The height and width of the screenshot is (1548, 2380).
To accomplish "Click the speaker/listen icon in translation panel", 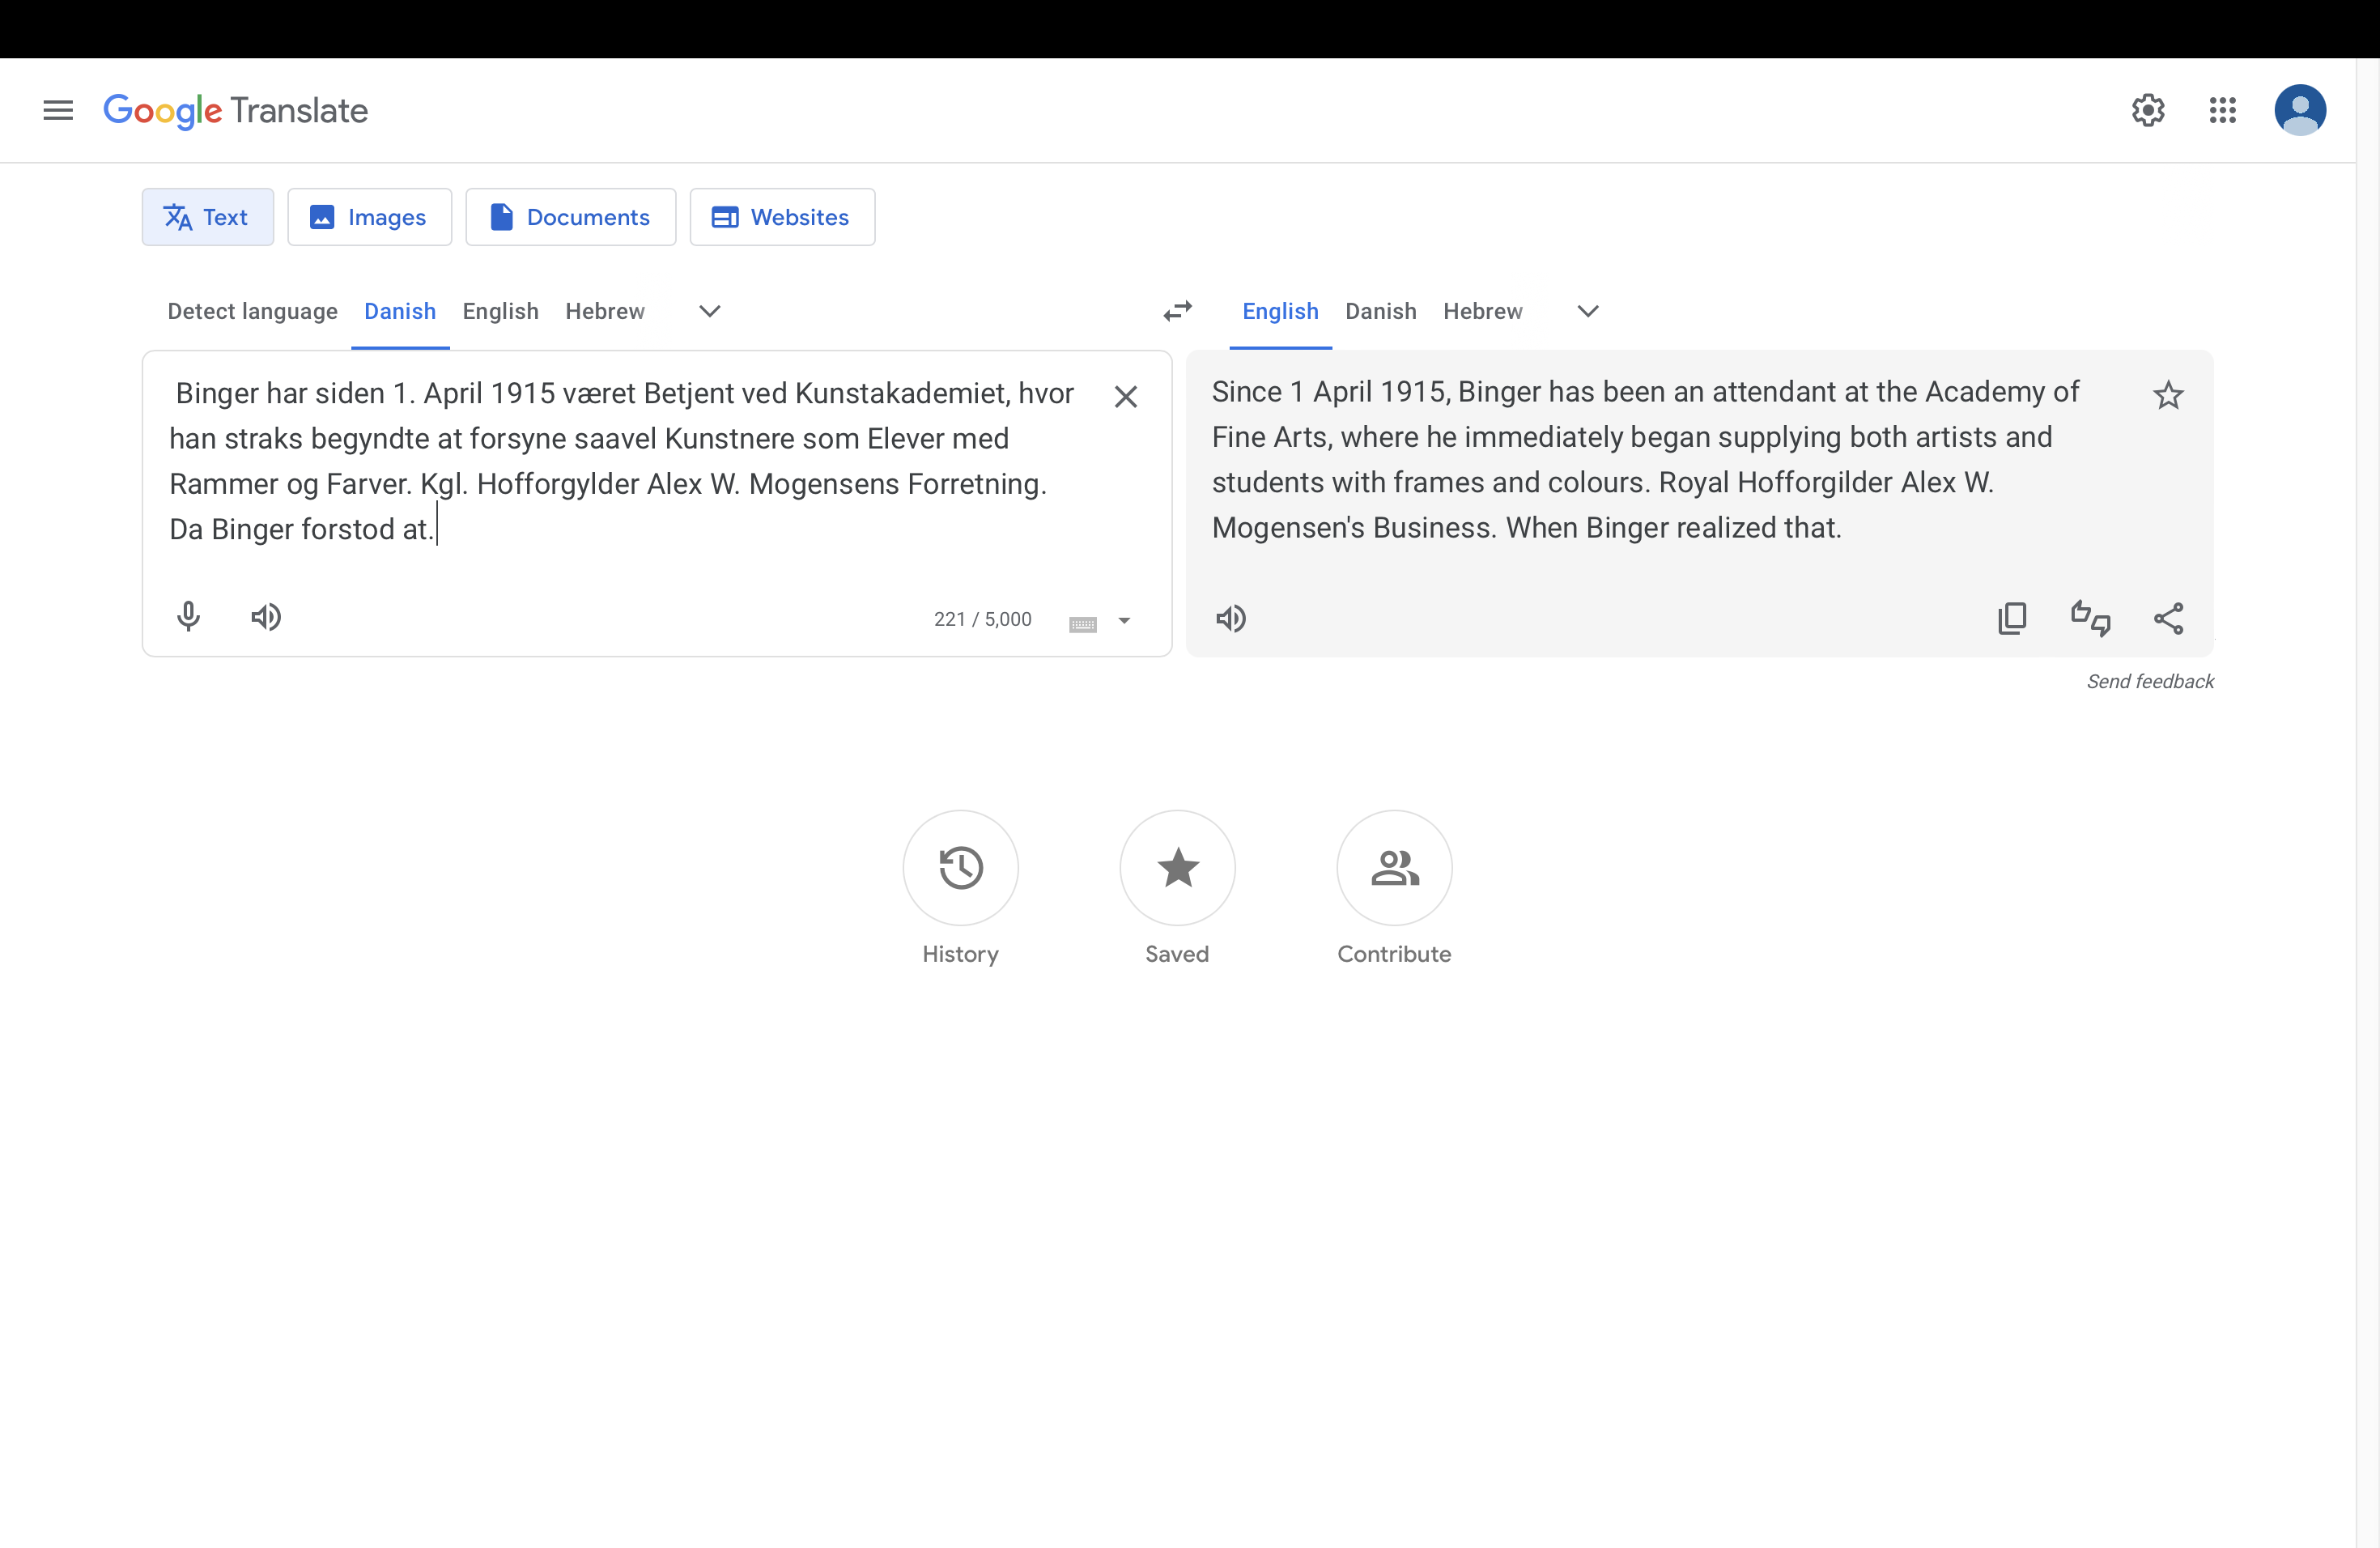I will tap(1230, 618).
